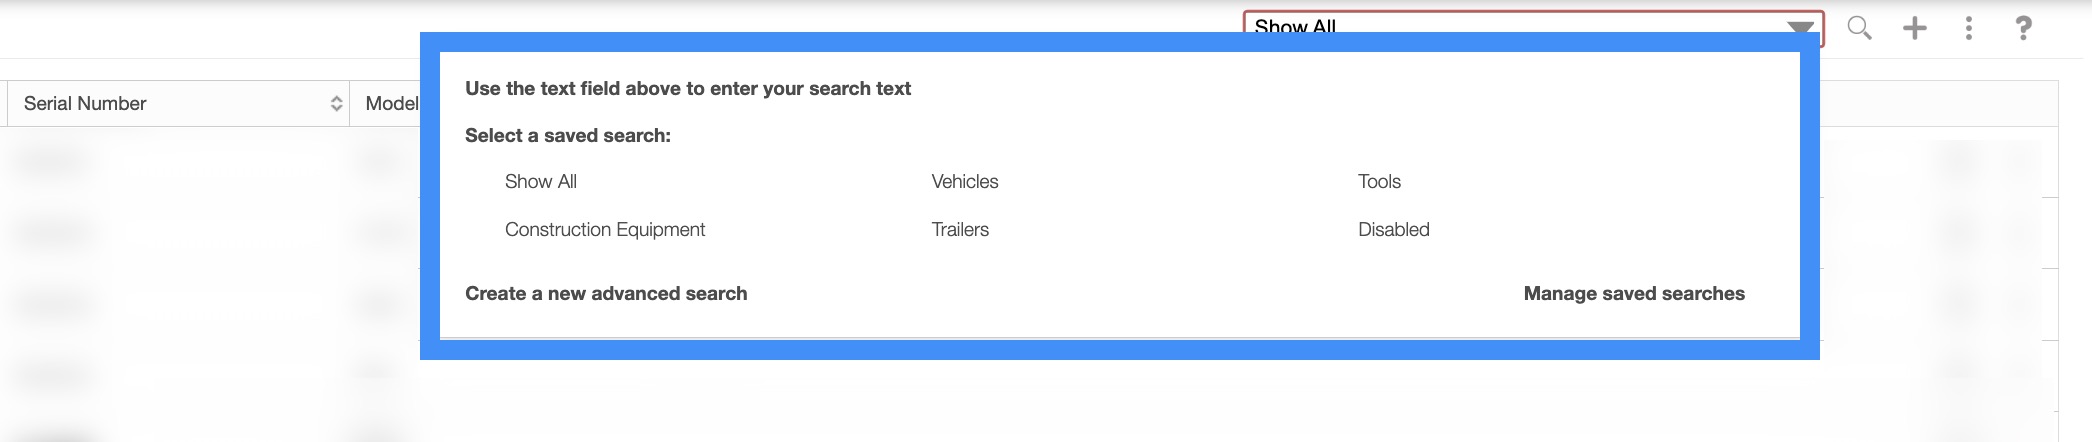Select the Disabled saved search
2092x442 pixels.
(x=1393, y=230)
